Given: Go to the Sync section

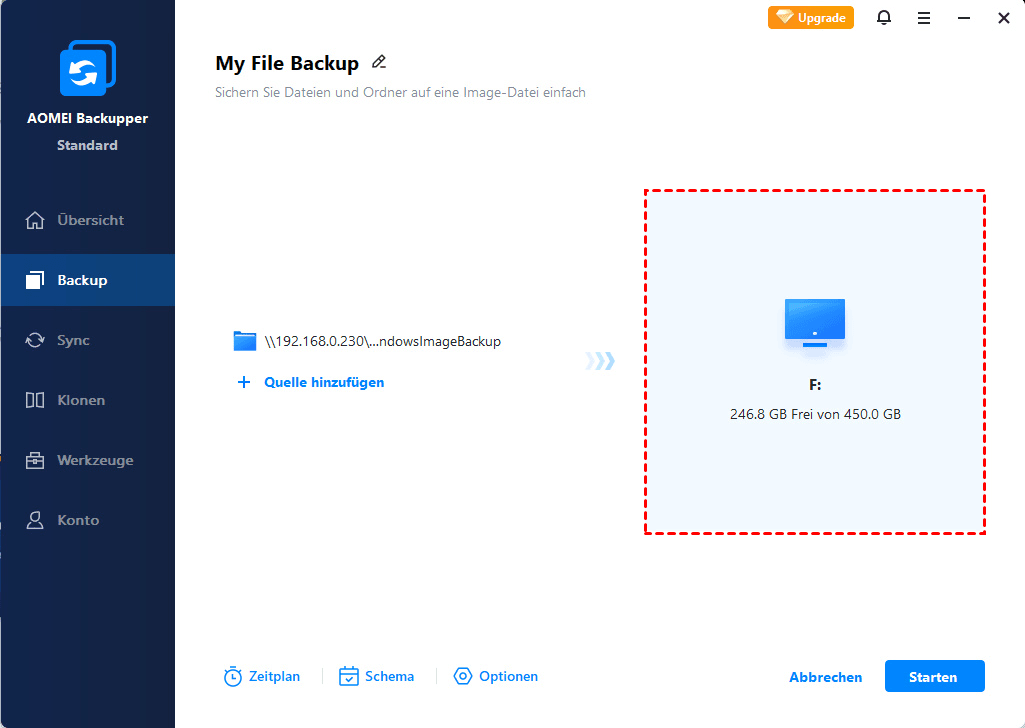Looking at the screenshot, I should click(88, 340).
